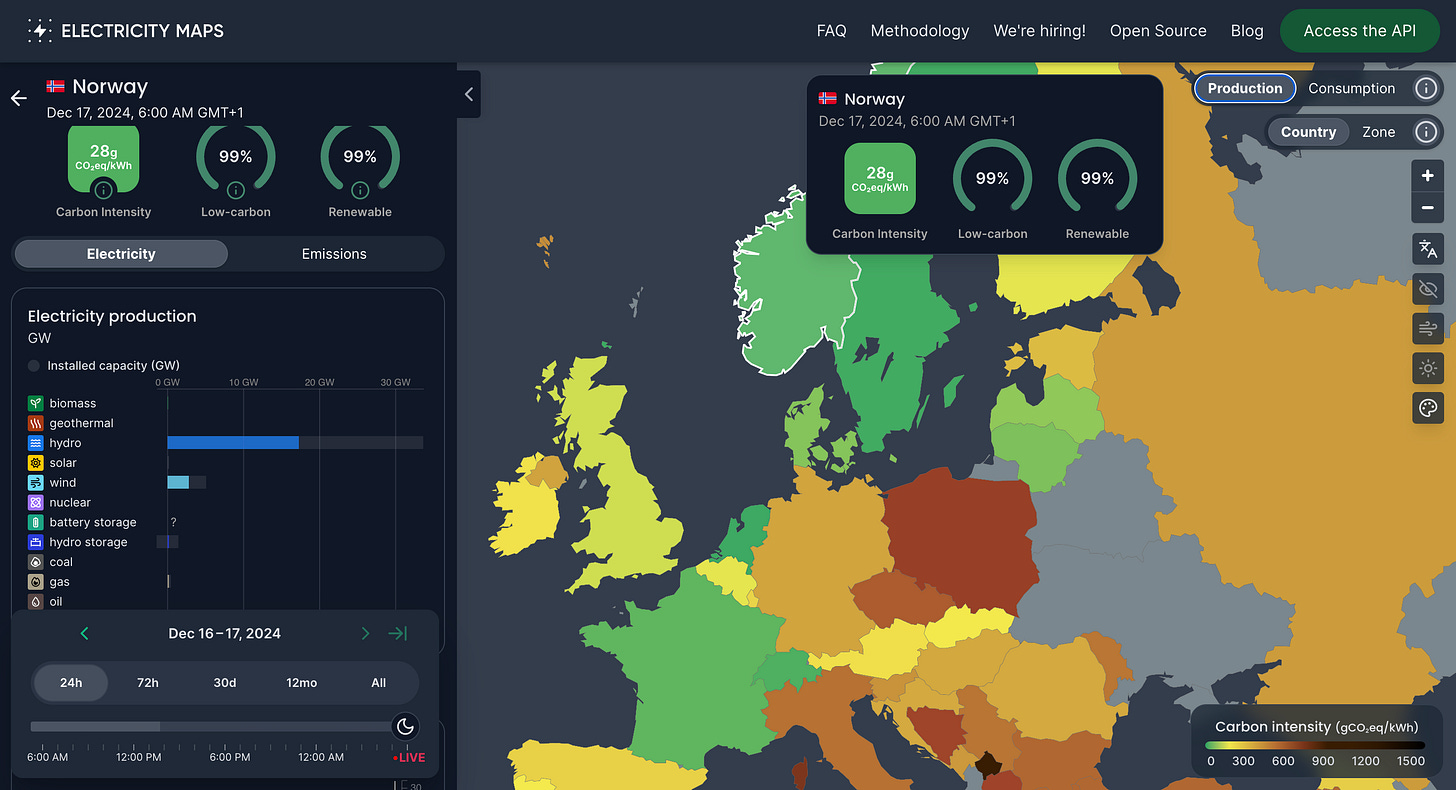The width and height of the screenshot is (1456, 790).
Task: Select the 72h time range
Action: click(x=148, y=683)
